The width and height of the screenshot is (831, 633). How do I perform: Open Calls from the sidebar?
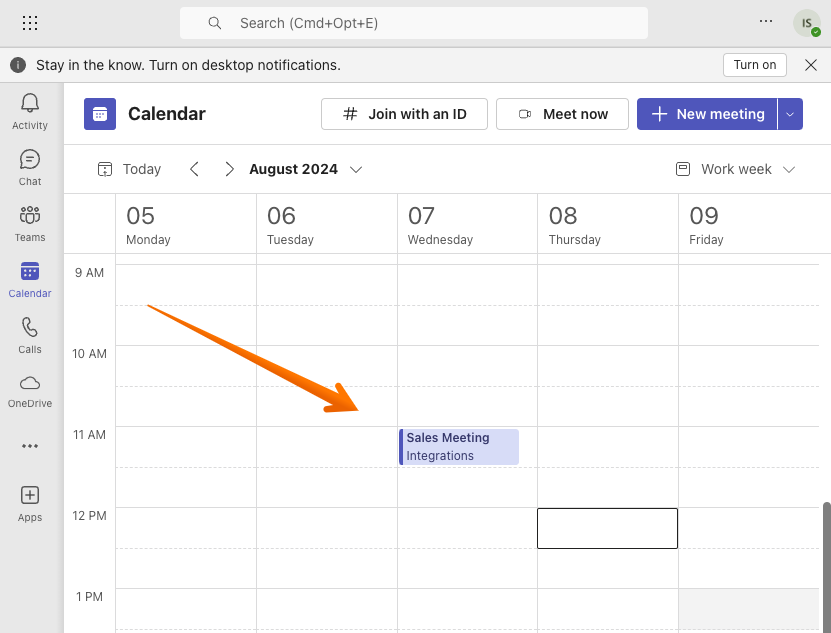coord(30,335)
